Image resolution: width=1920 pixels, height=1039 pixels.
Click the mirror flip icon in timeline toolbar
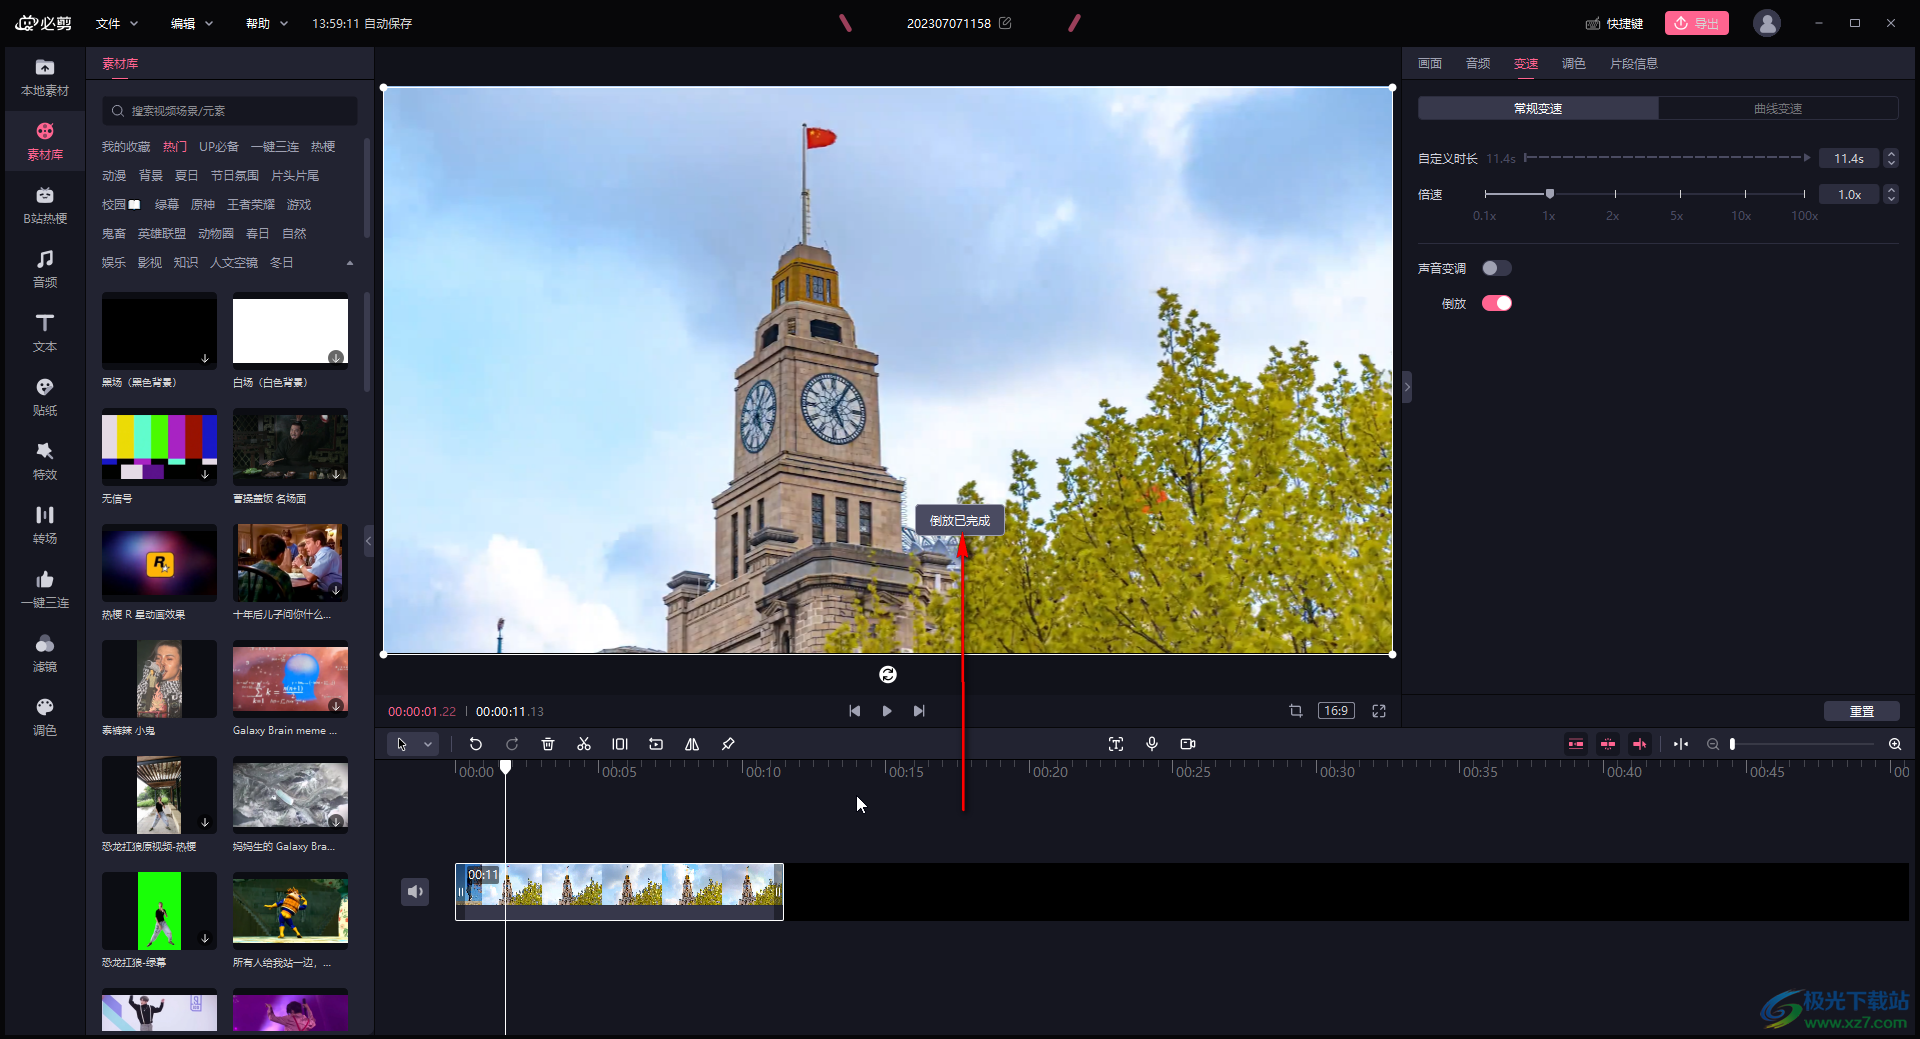[x=692, y=744]
